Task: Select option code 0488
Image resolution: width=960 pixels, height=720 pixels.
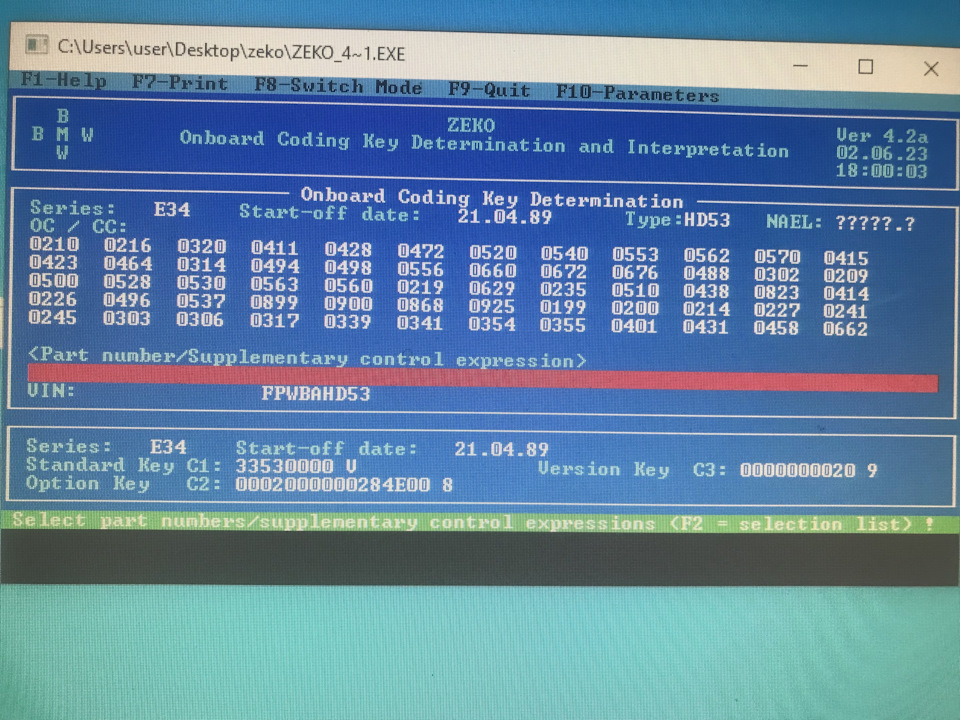Action: (x=707, y=274)
